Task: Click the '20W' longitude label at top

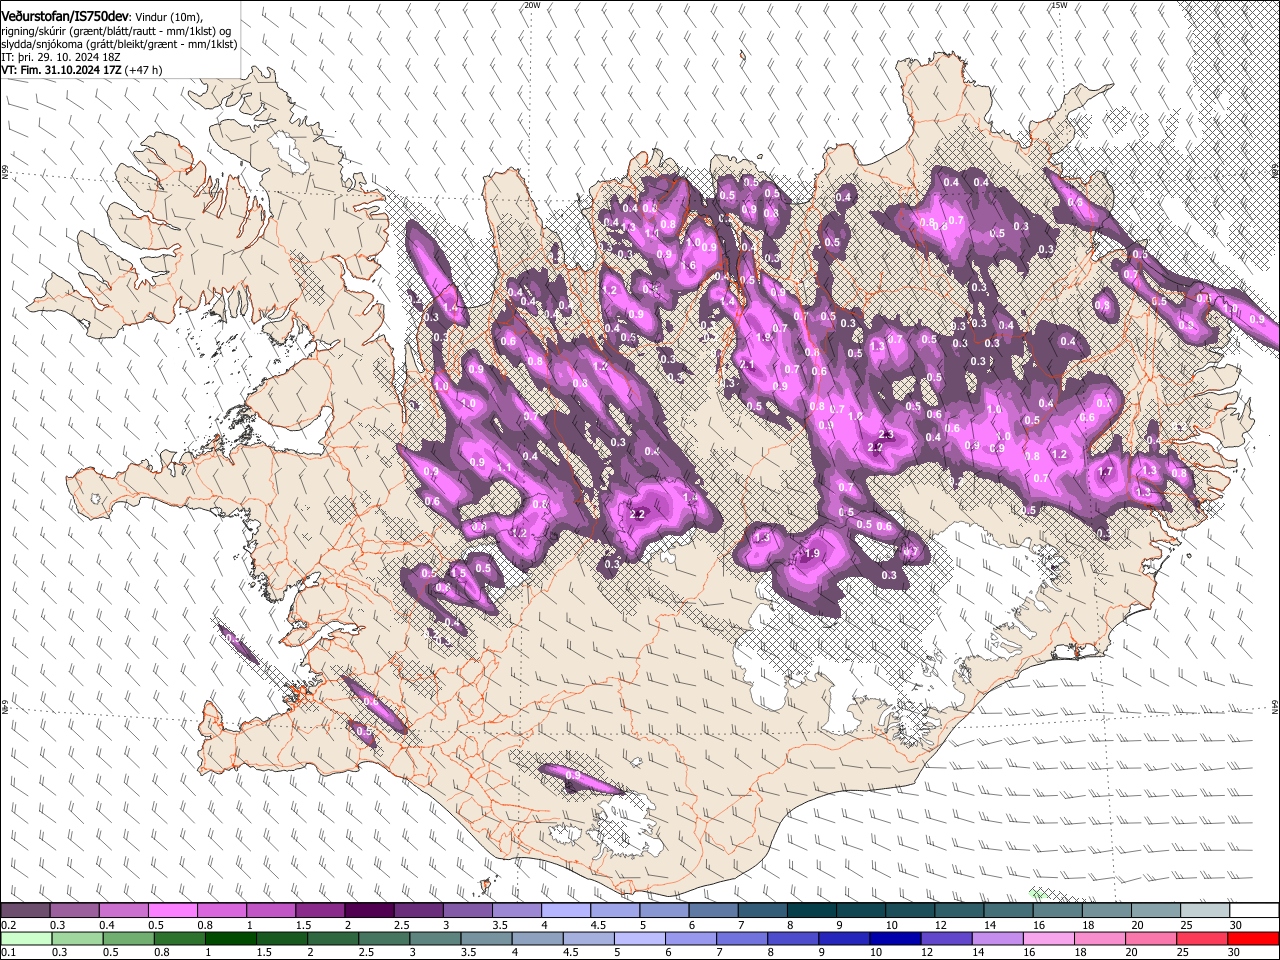Action: tap(532, 4)
